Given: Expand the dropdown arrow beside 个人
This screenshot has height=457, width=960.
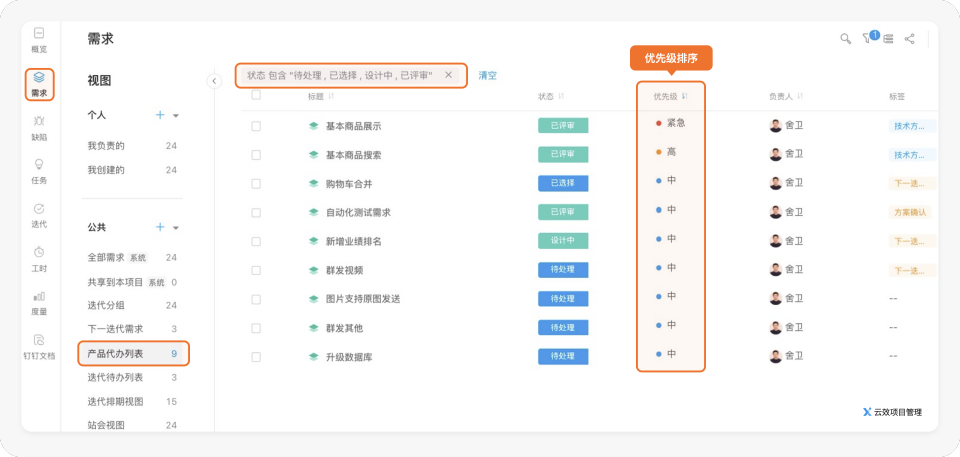Looking at the screenshot, I should [x=176, y=116].
